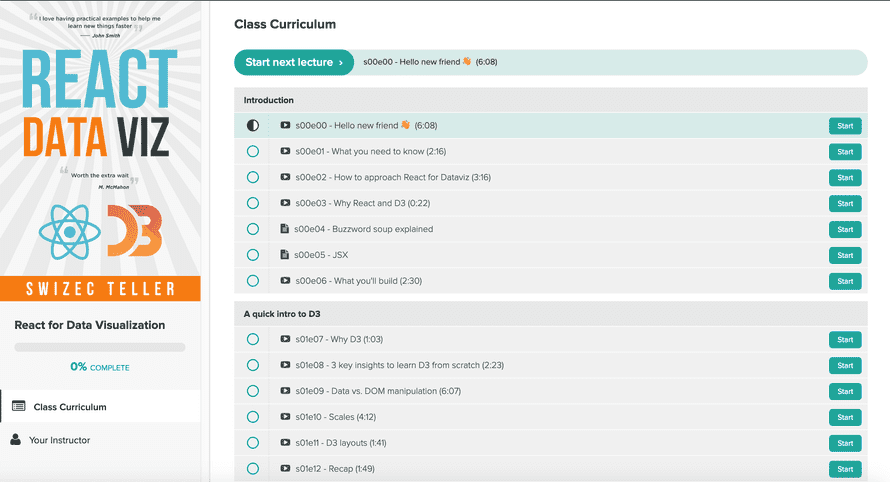Click document icon beside Buzzword soup explained
This screenshot has width=890, height=482.
coord(285,229)
